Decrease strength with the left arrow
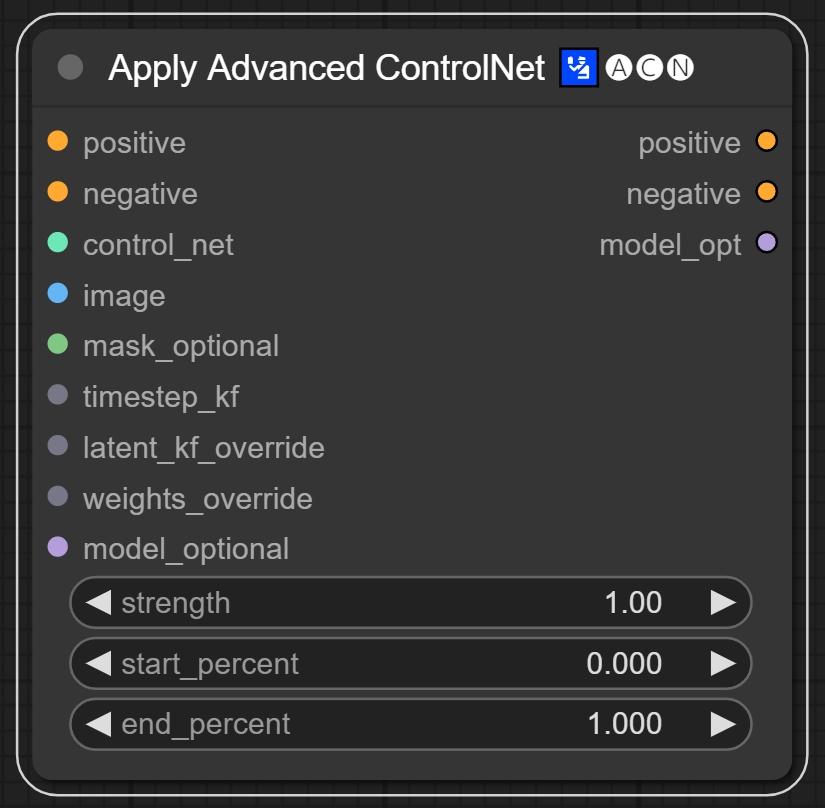Viewport: 825px width, 808px height. (98, 603)
